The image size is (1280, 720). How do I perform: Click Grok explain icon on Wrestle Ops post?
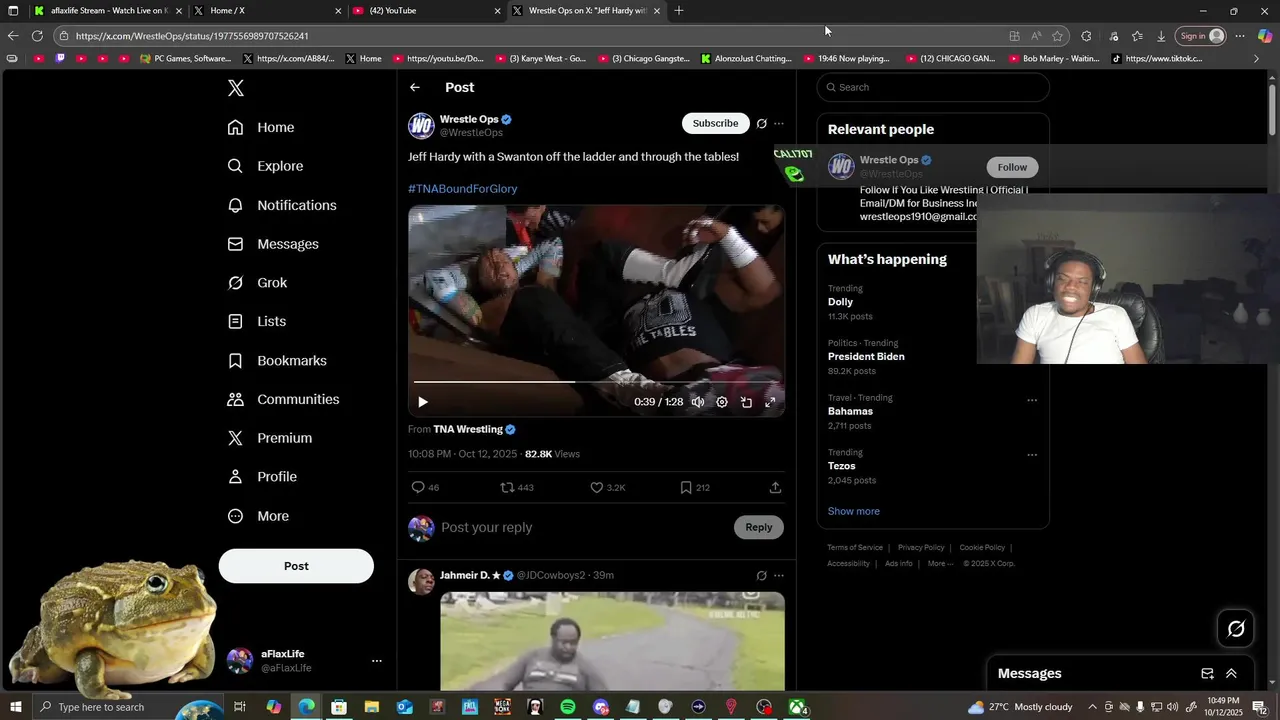tap(761, 124)
